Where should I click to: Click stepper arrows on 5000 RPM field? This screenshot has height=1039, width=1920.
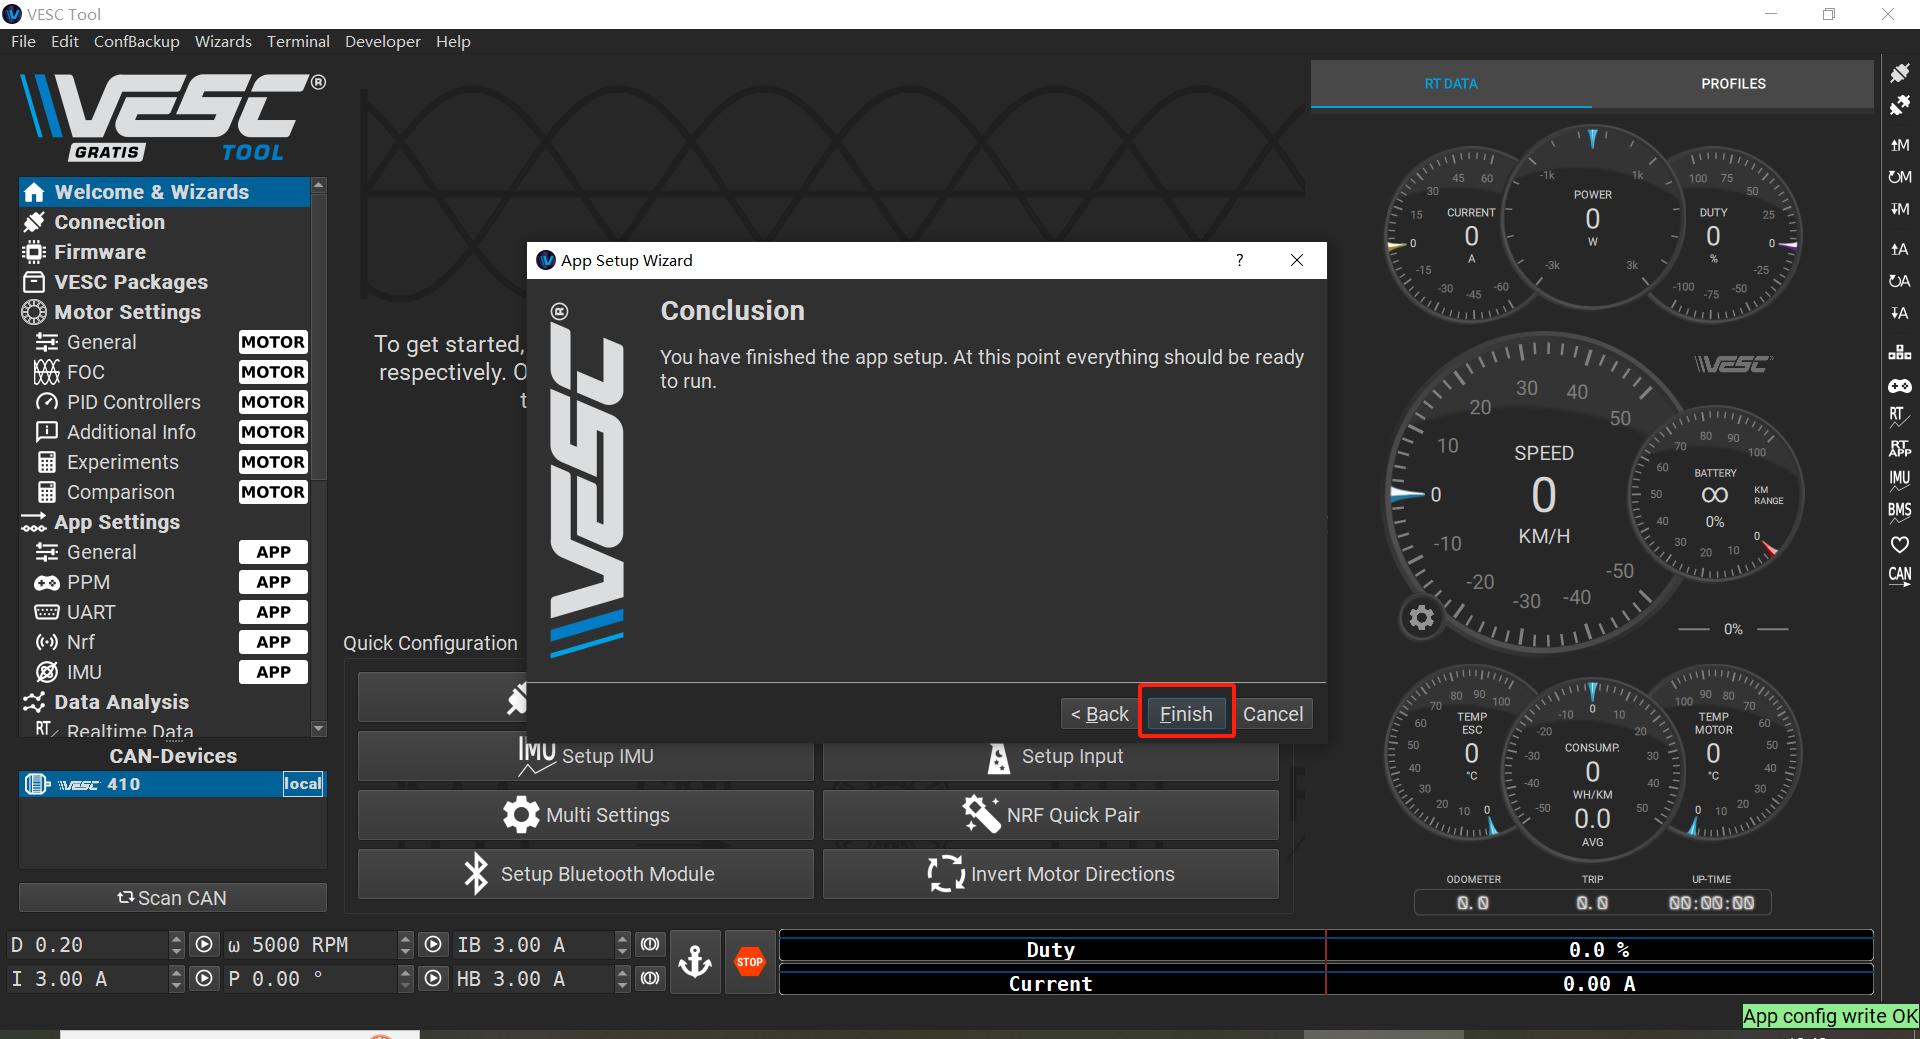[x=405, y=945]
